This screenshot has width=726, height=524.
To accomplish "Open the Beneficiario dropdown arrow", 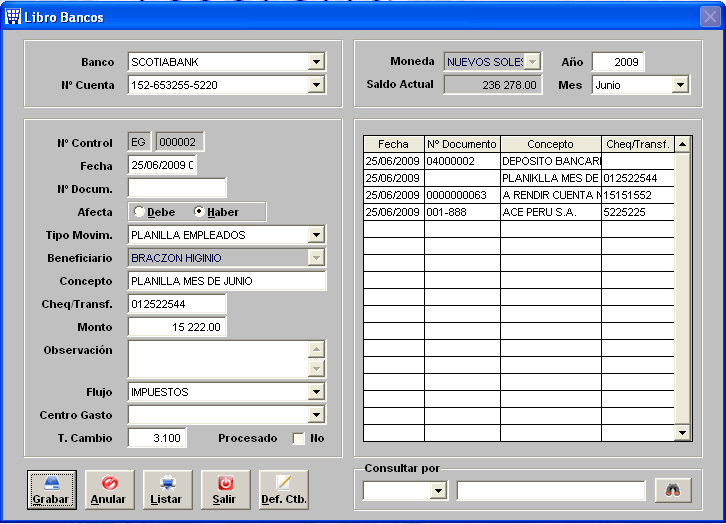I will 316,258.
